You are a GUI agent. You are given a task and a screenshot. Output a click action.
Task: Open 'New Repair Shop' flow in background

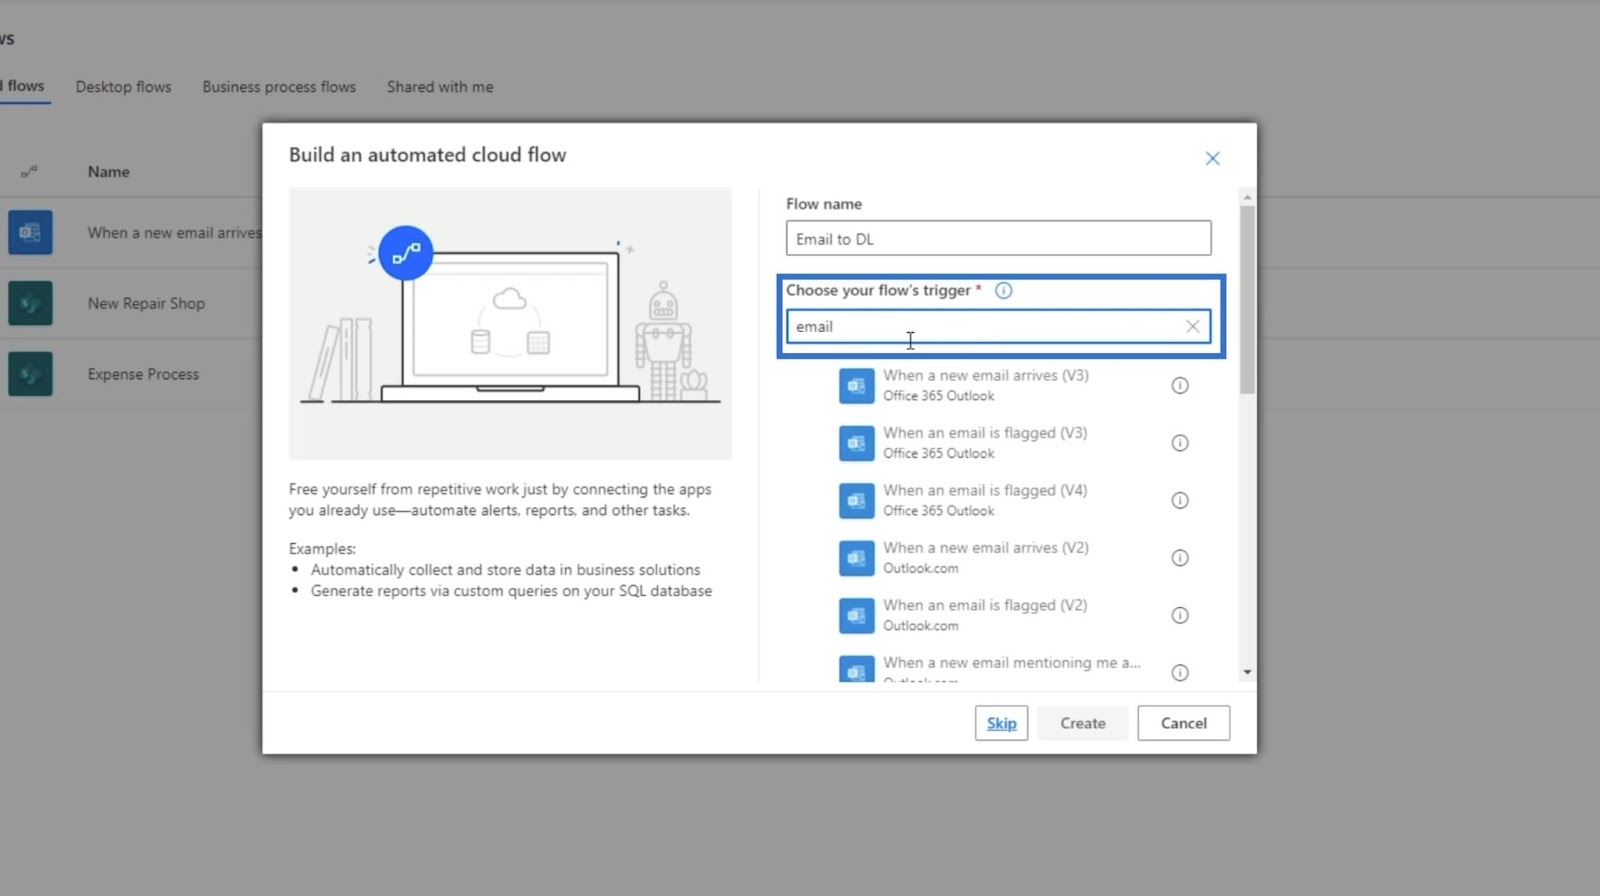[146, 303]
